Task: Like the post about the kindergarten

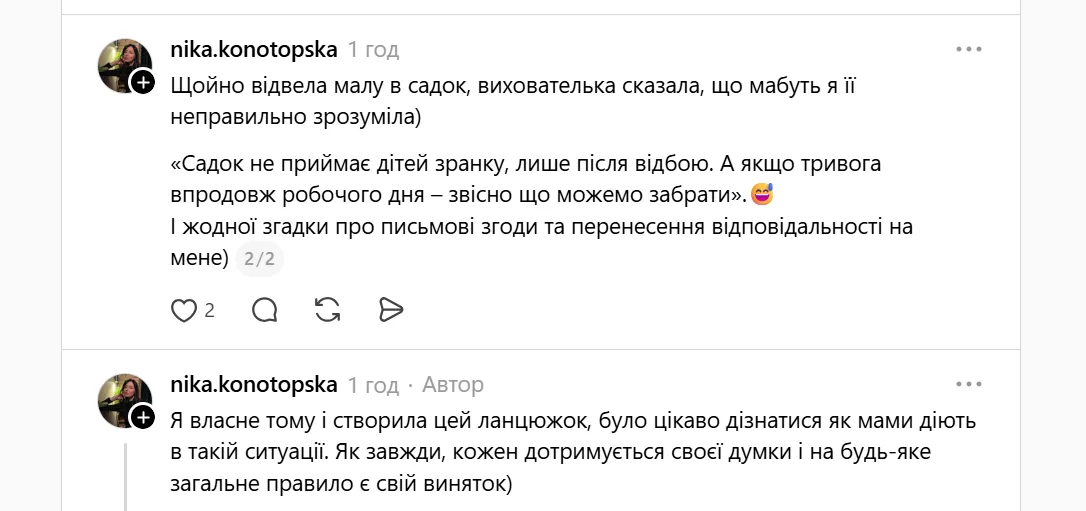Action: (x=184, y=311)
